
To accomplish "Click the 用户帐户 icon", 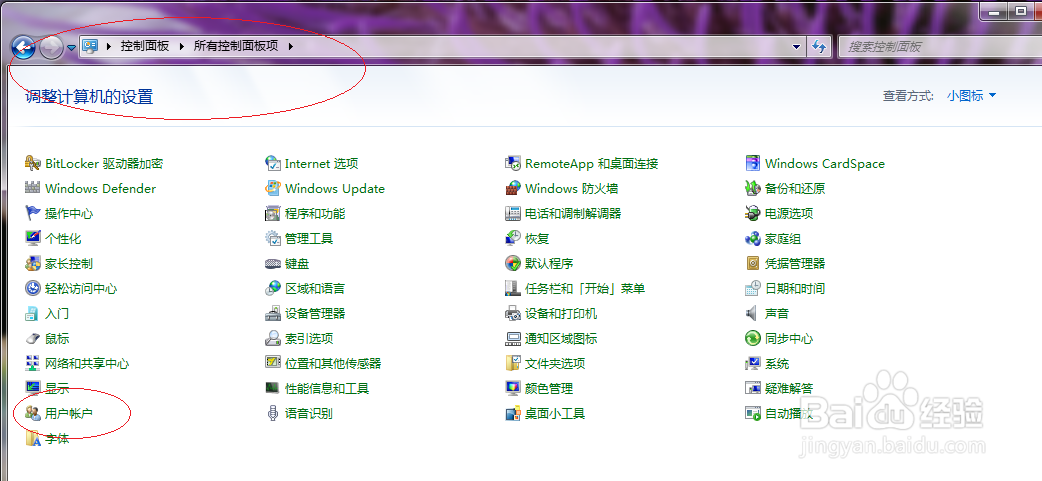I will [x=33, y=413].
